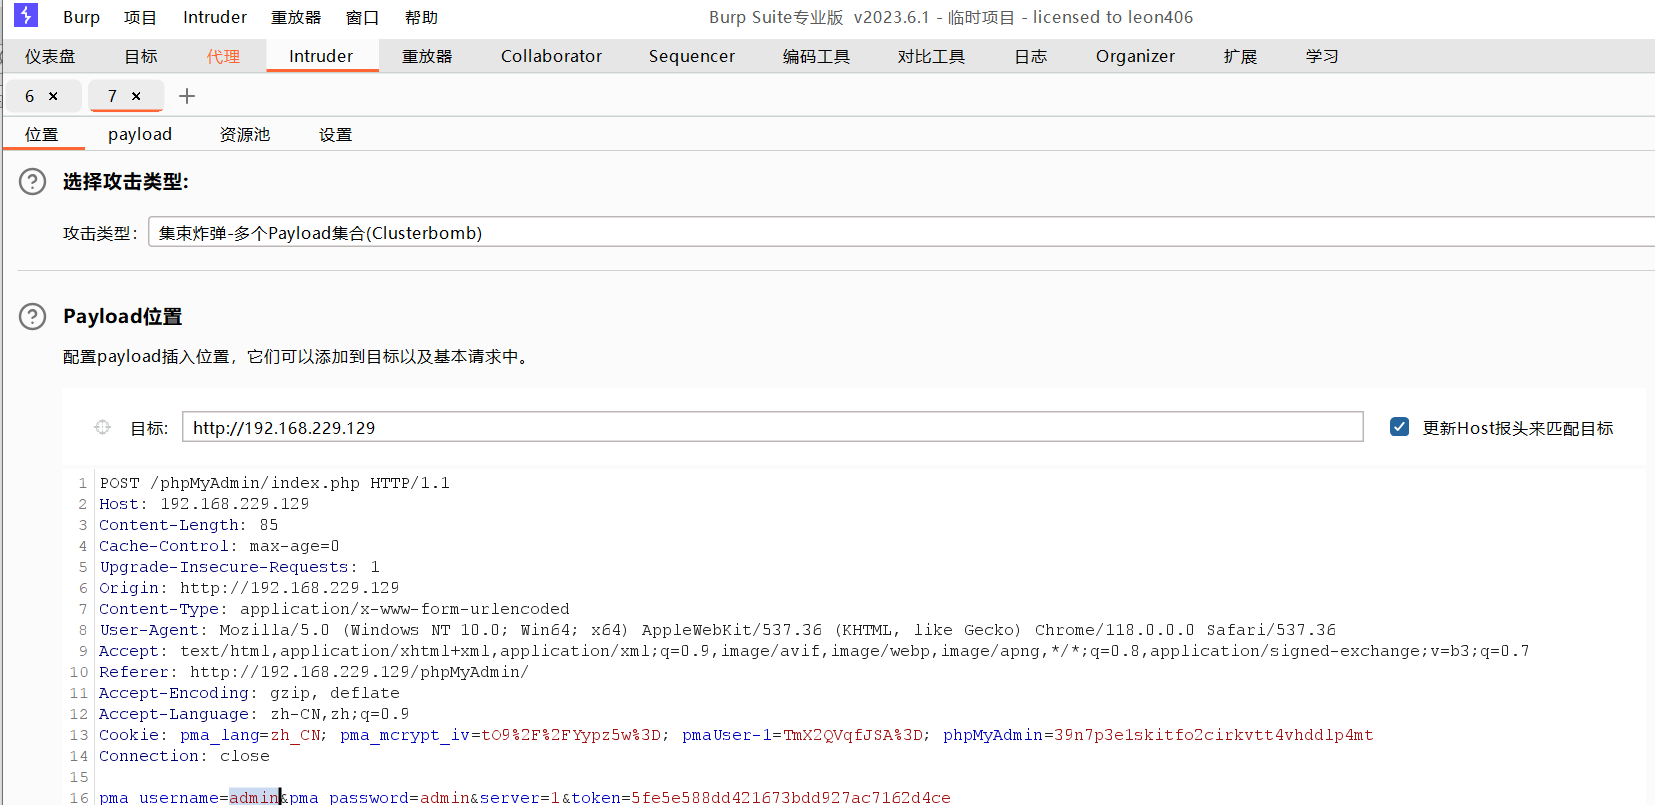Image resolution: width=1655 pixels, height=805 pixels.
Task: Toggle 更新Host报头来匹配目标 checkbox
Action: click(x=1399, y=427)
